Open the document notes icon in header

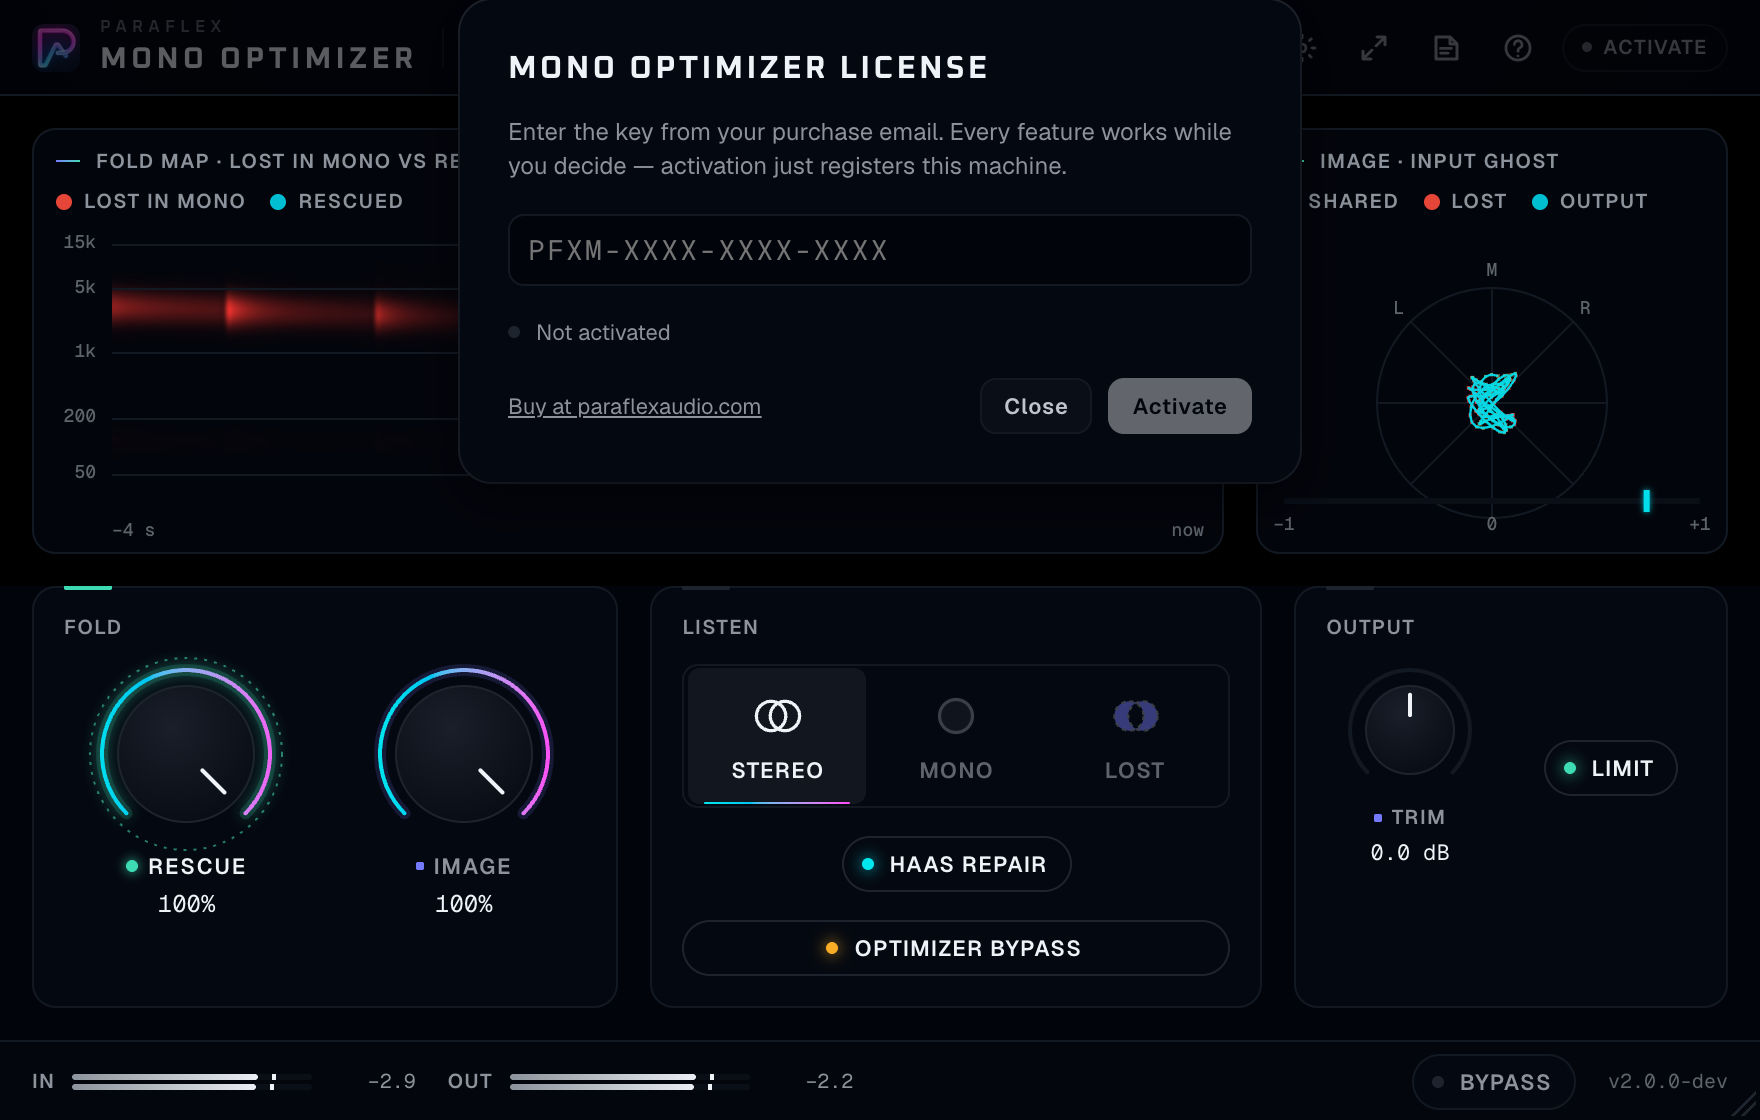click(1446, 47)
